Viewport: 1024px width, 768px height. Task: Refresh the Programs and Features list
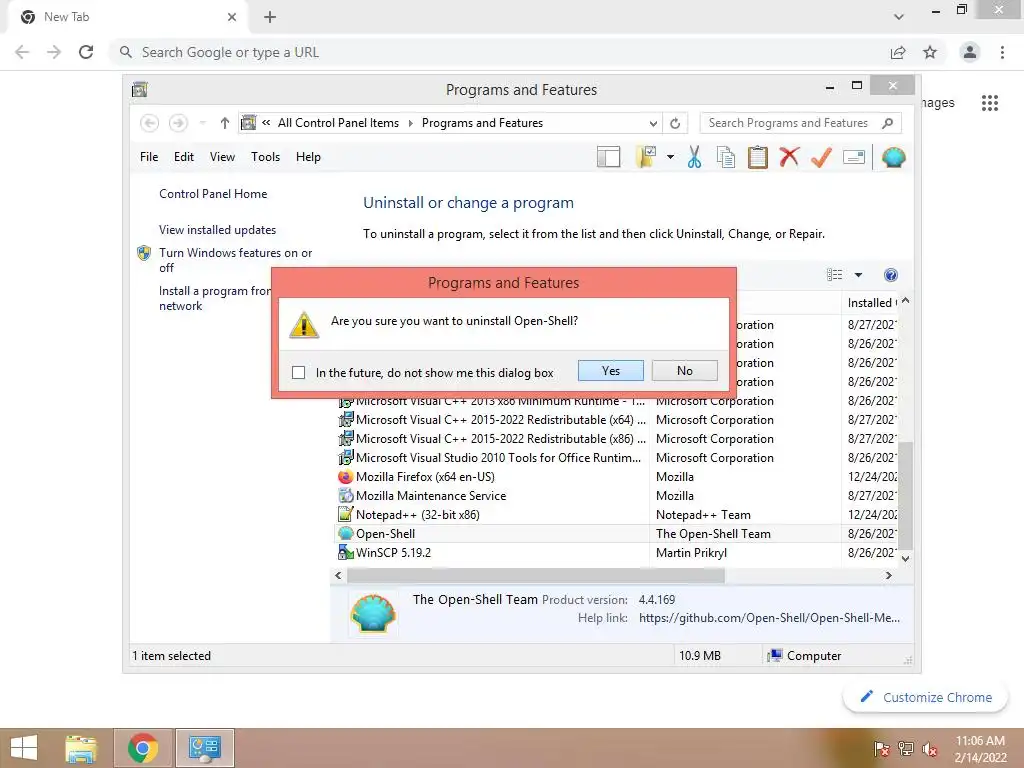click(x=675, y=123)
